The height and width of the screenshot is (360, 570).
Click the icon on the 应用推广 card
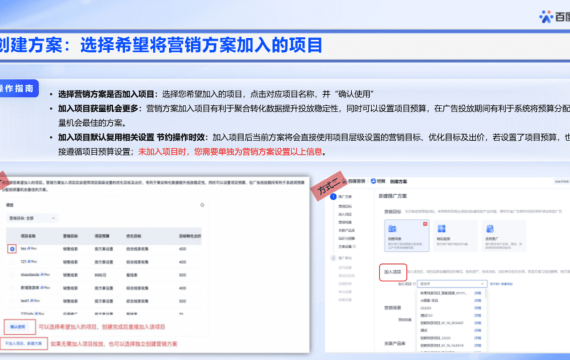pos(490,229)
